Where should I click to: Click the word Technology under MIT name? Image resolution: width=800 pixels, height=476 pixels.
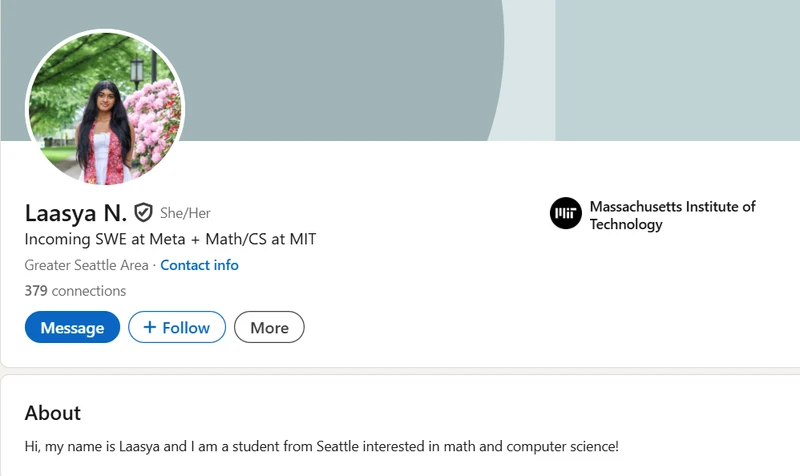click(626, 225)
